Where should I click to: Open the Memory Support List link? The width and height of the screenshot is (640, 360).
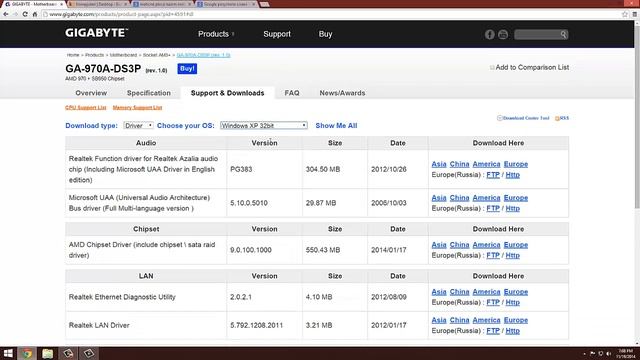137,108
